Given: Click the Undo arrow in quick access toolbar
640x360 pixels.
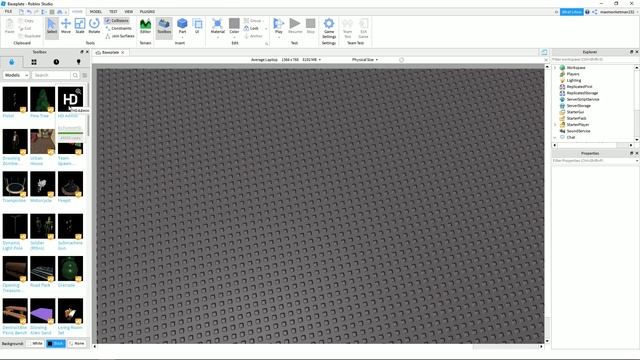Looking at the screenshot, I should tap(29, 12).
